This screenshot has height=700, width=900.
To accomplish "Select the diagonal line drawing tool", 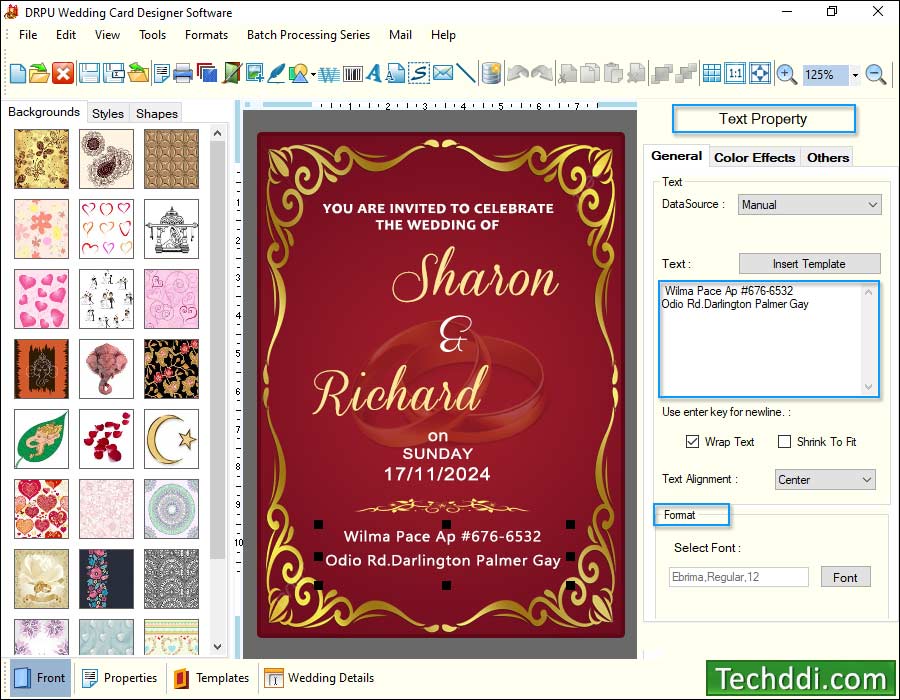I will pos(465,73).
